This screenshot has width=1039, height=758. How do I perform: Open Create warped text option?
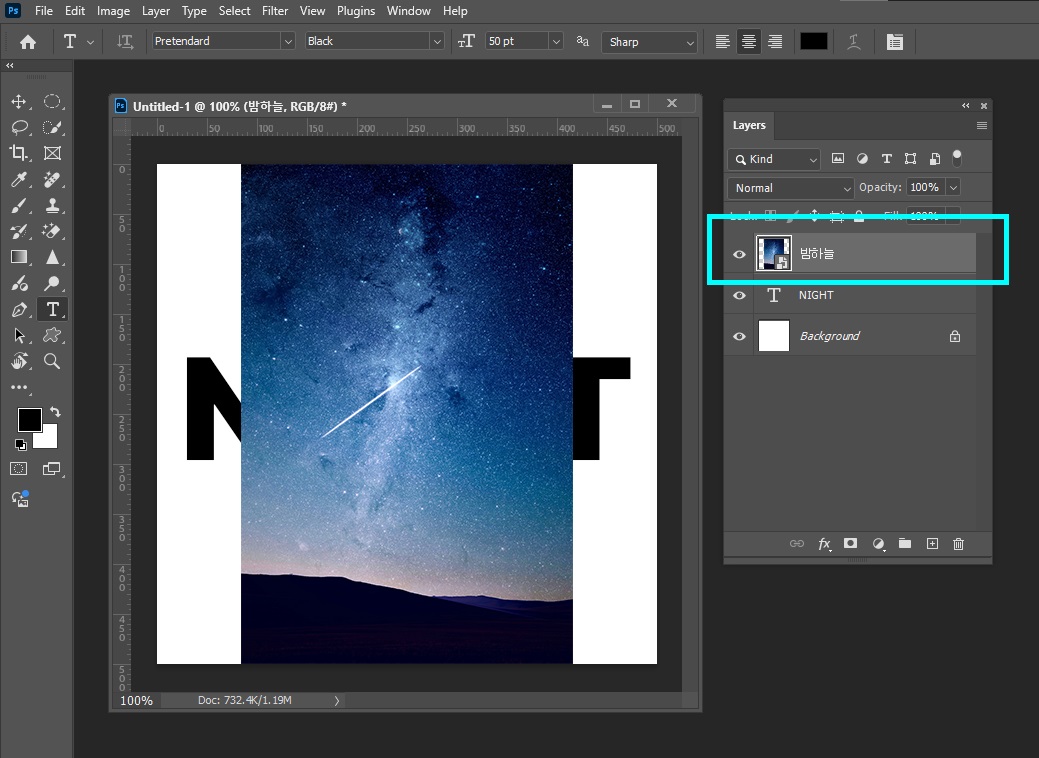point(853,42)
